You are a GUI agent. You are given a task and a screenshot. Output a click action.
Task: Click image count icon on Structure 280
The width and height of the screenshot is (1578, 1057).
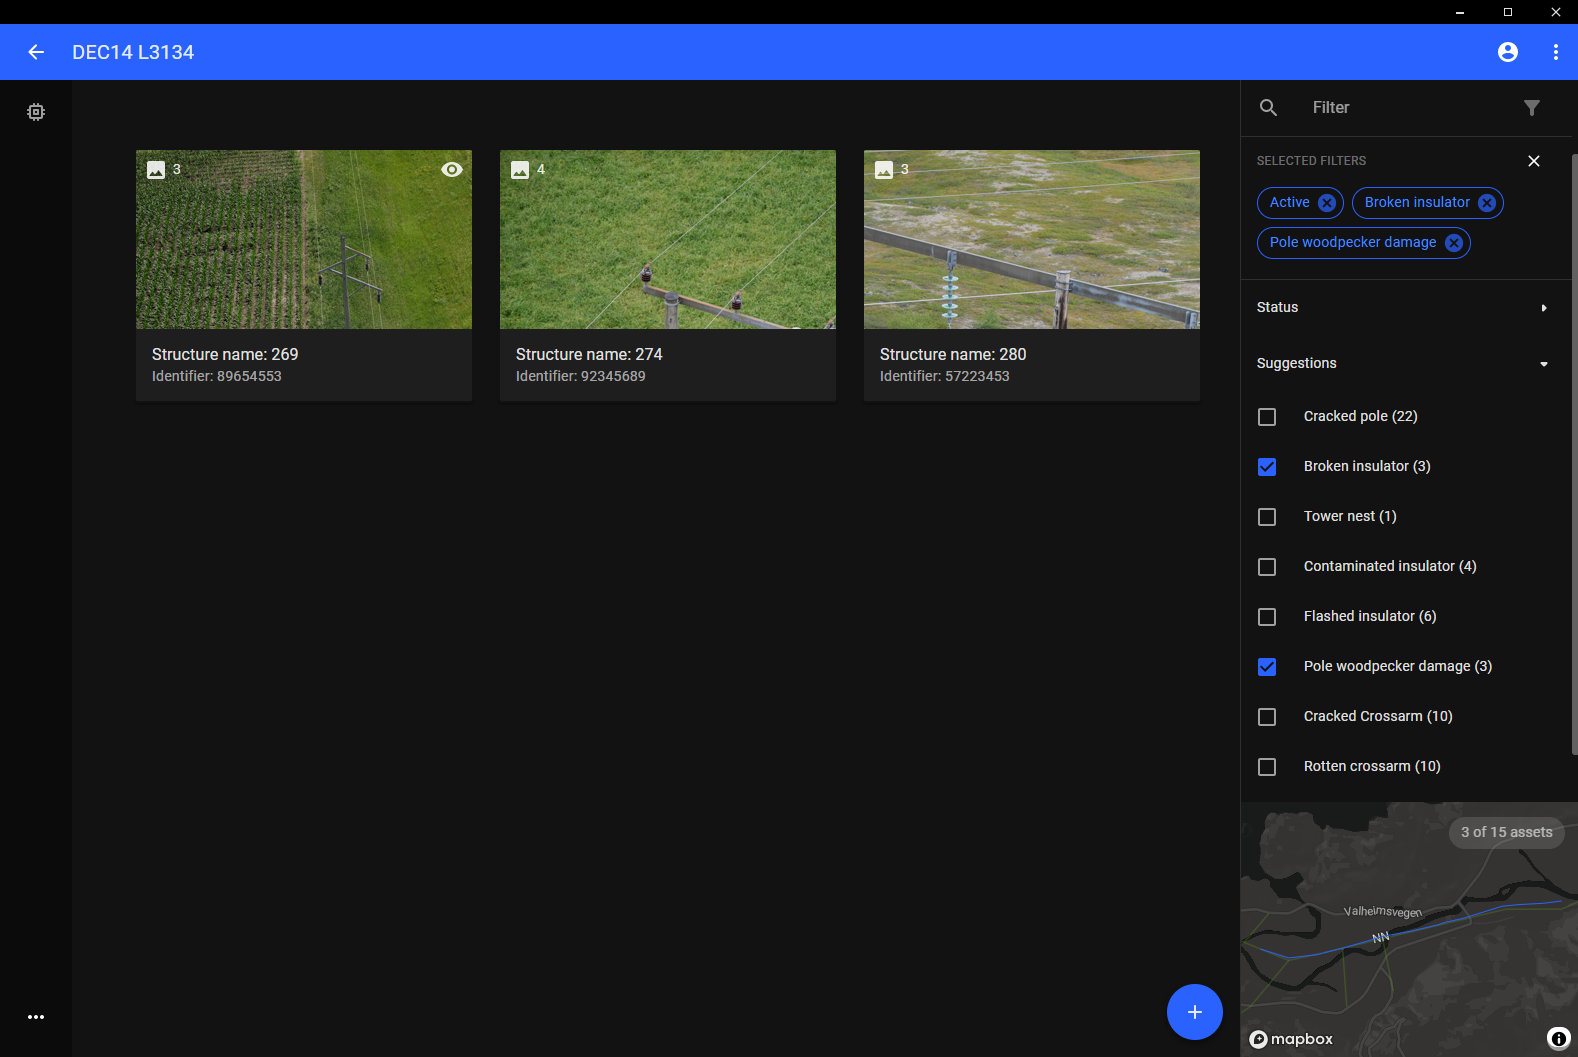click(x=884, y=170)
